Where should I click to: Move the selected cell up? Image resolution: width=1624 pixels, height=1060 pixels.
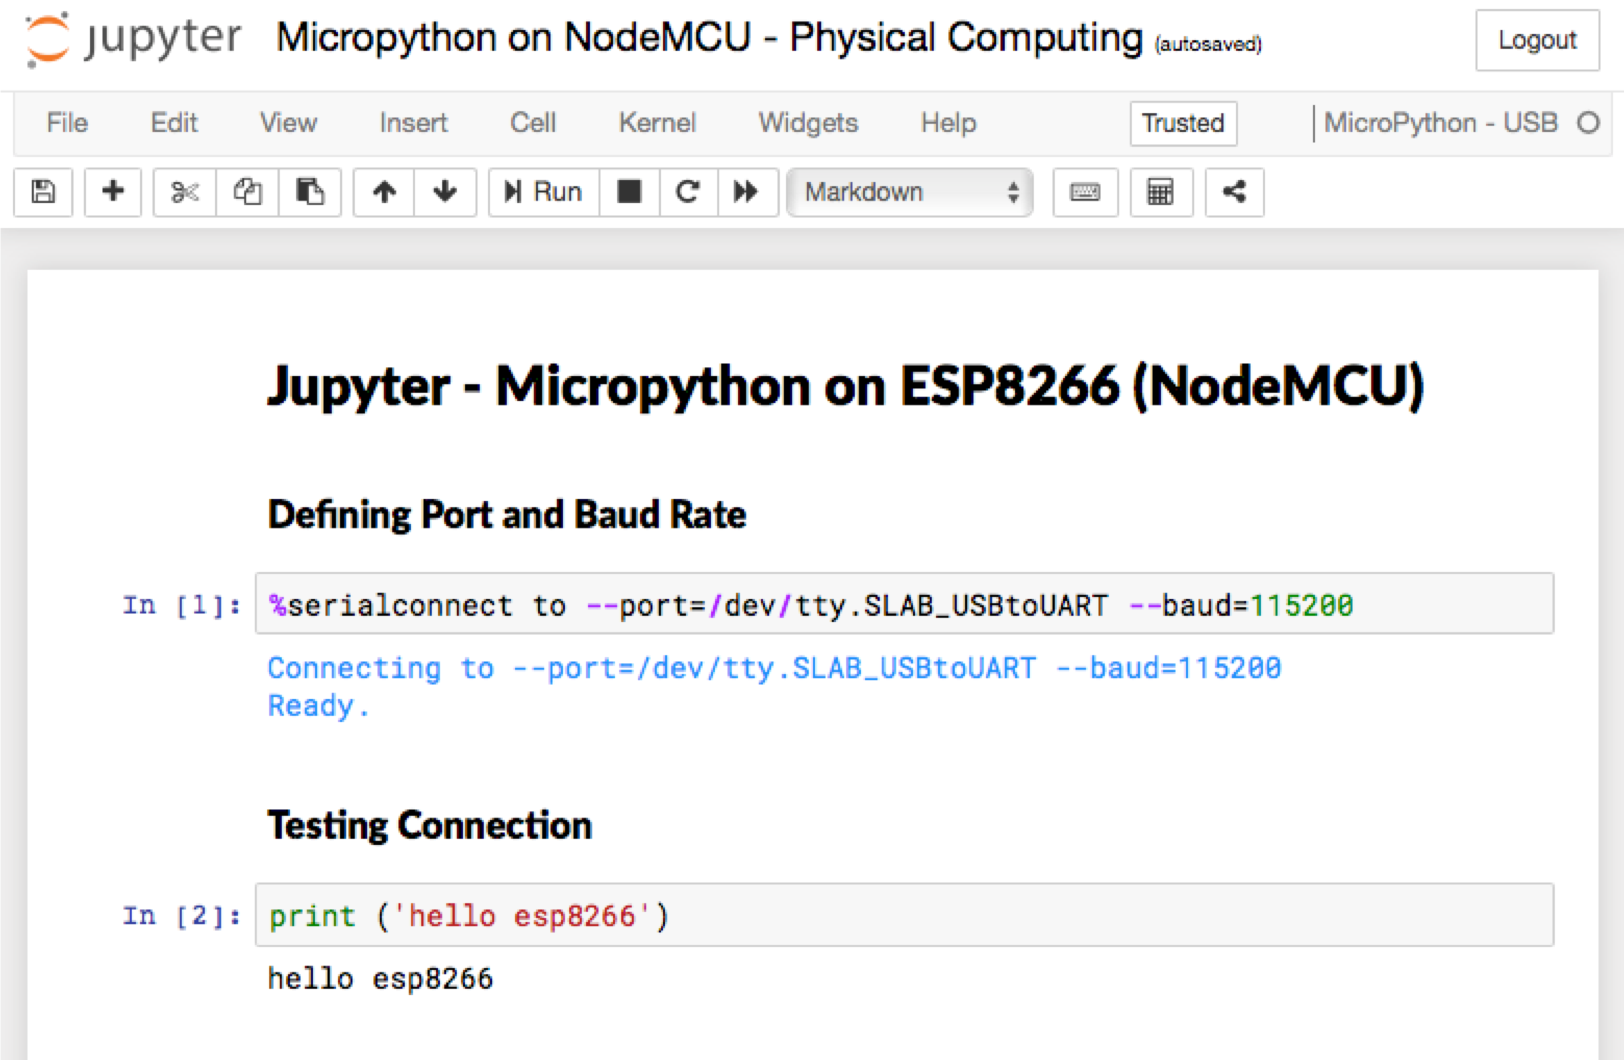coord(382,192)
